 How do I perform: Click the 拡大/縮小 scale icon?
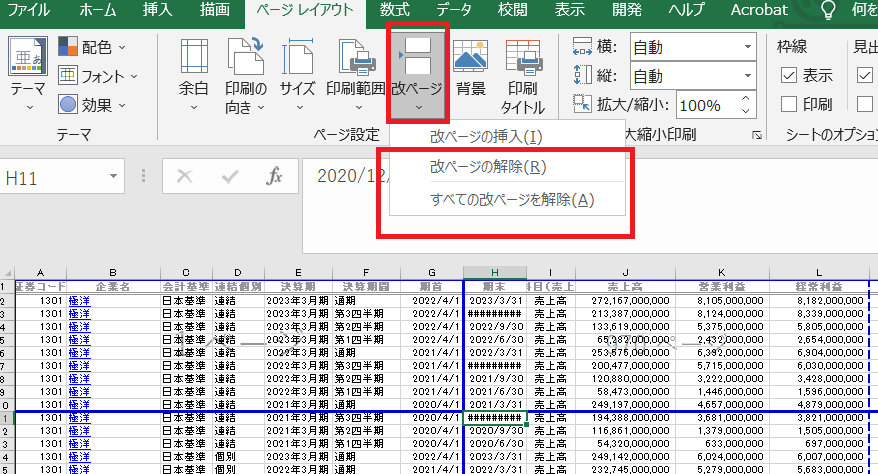[582, 104]
